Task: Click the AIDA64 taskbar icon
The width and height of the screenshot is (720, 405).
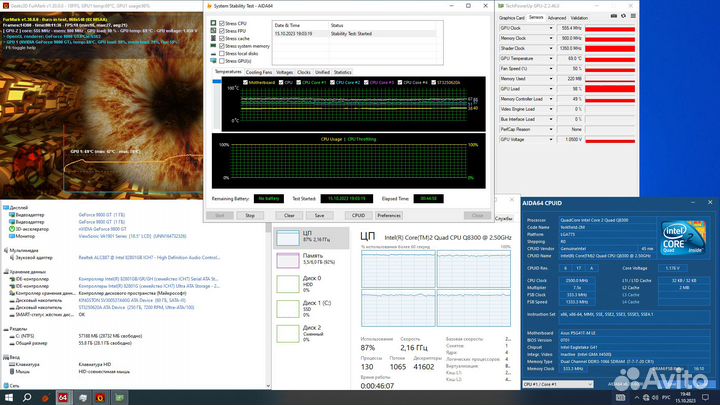Action: pyautogui.click(x=63, y=398)
